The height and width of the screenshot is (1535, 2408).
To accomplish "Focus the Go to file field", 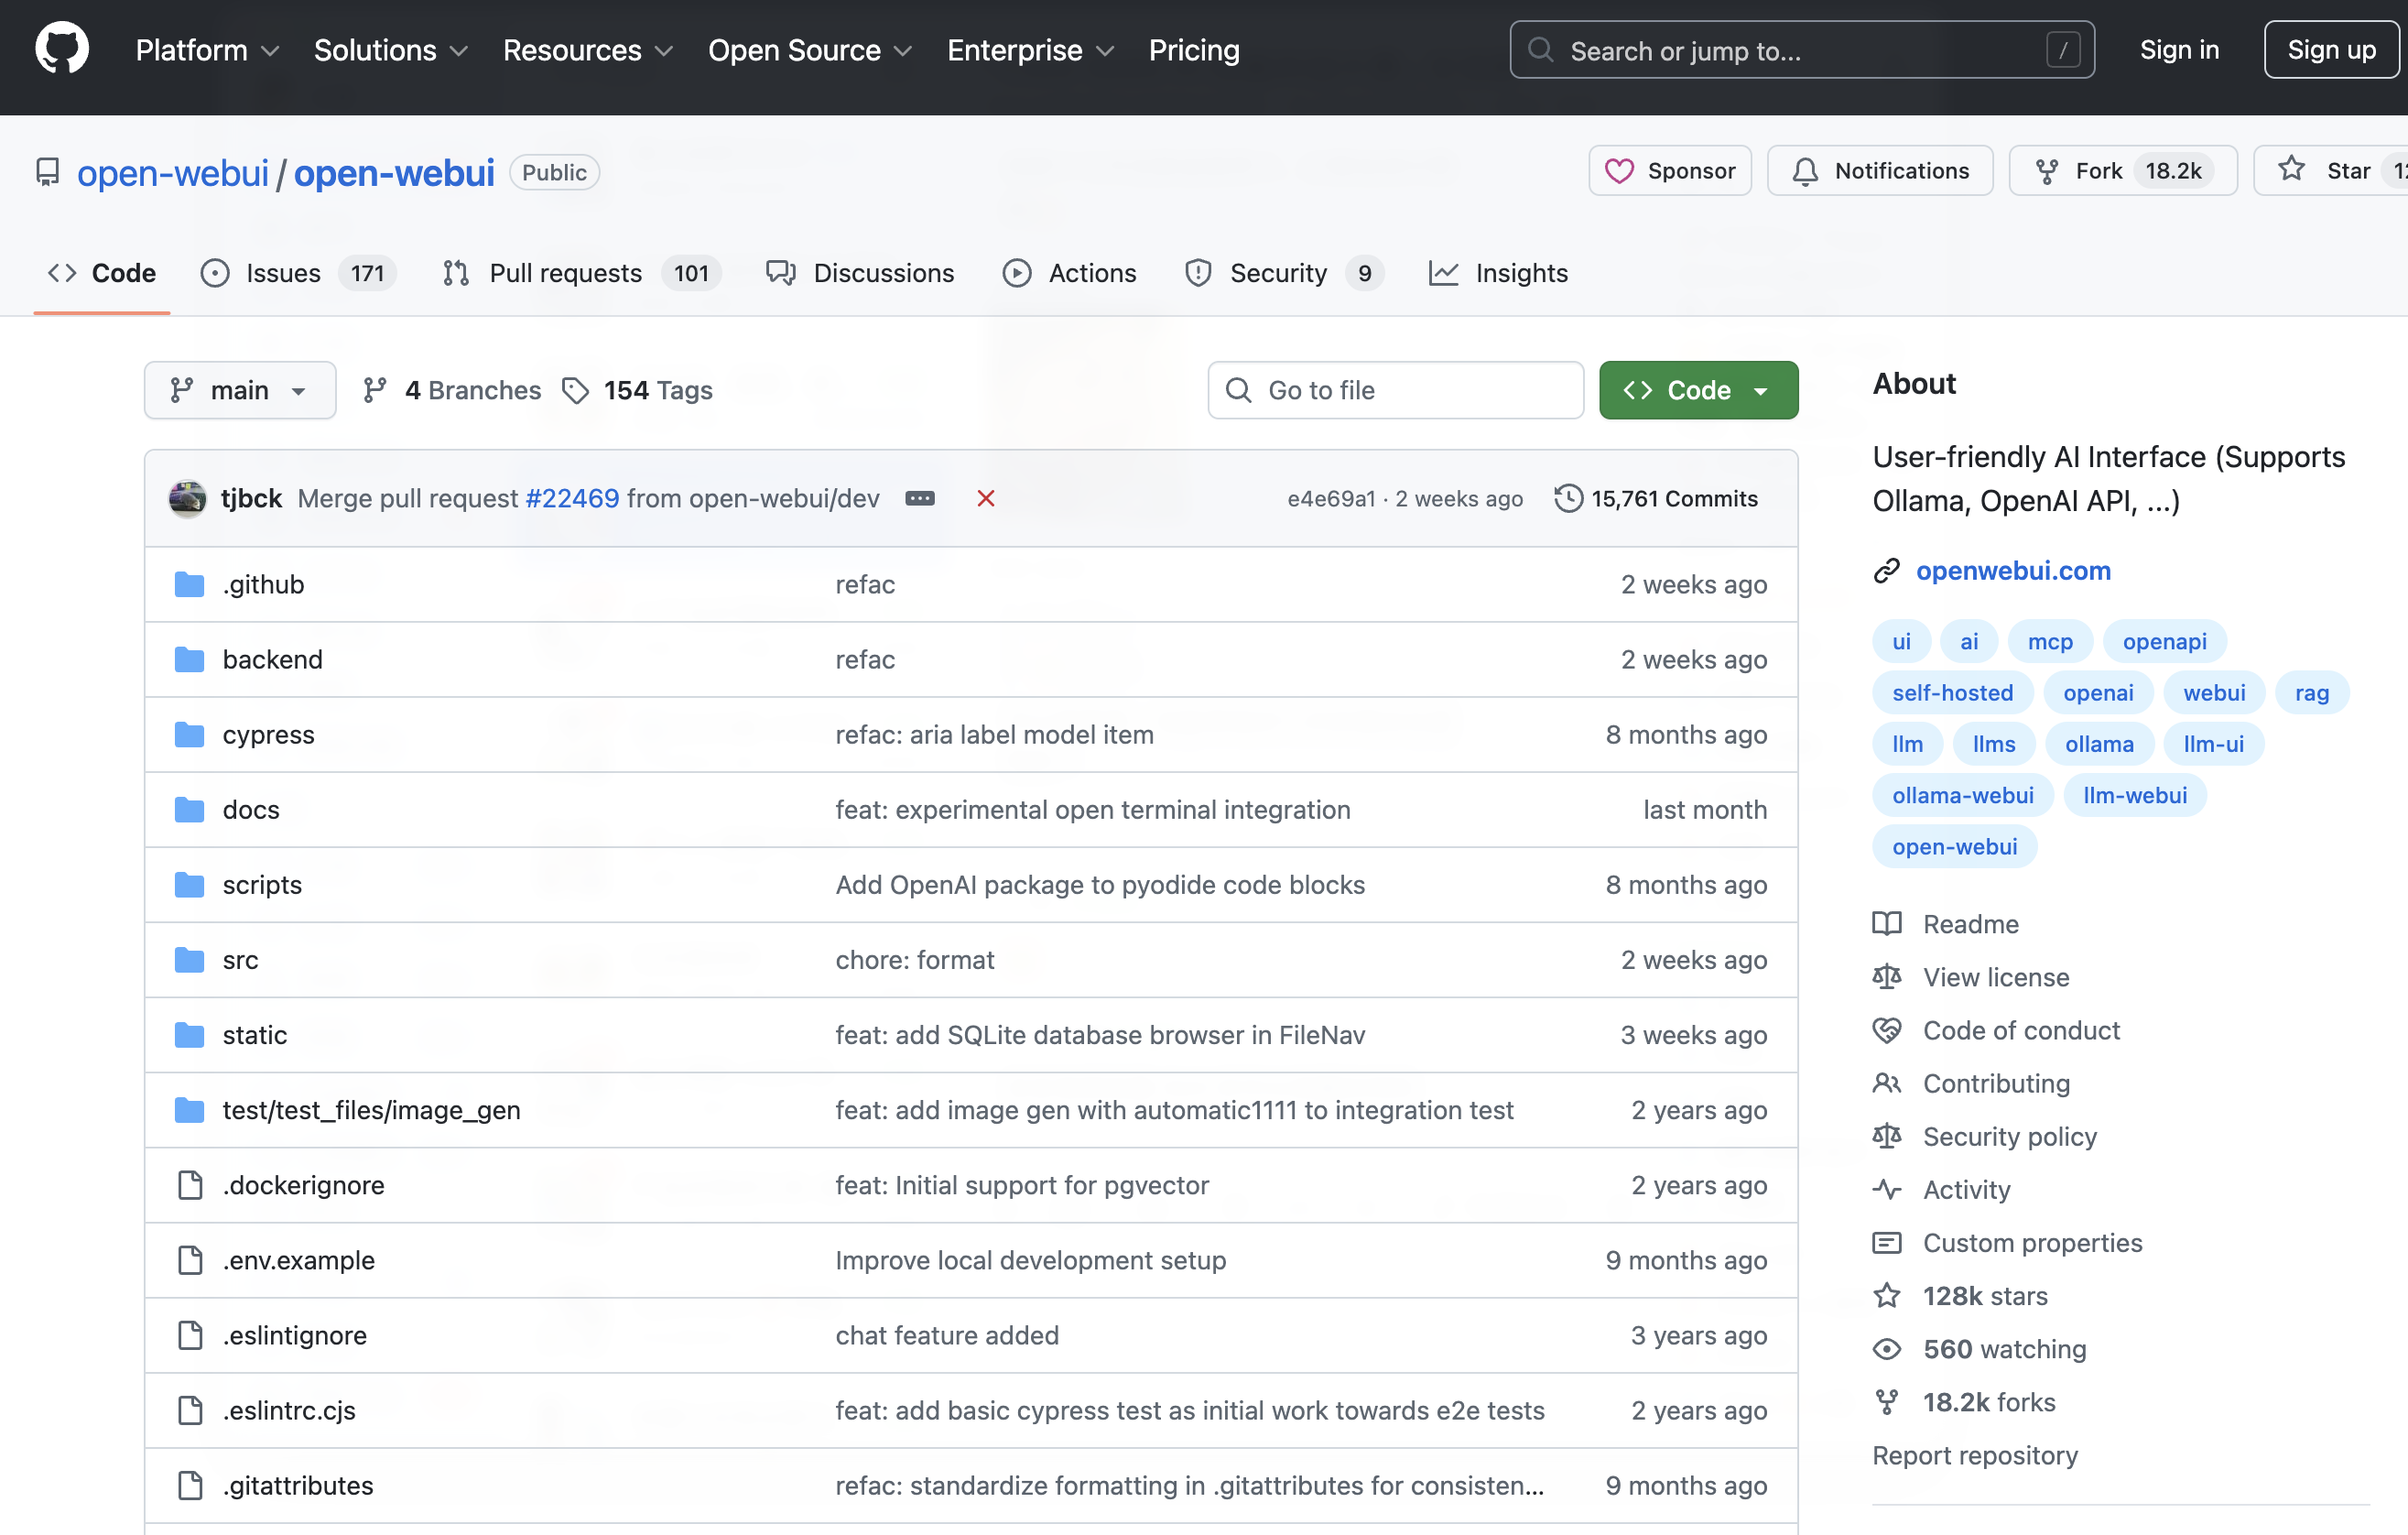I will pos(1395,390).
